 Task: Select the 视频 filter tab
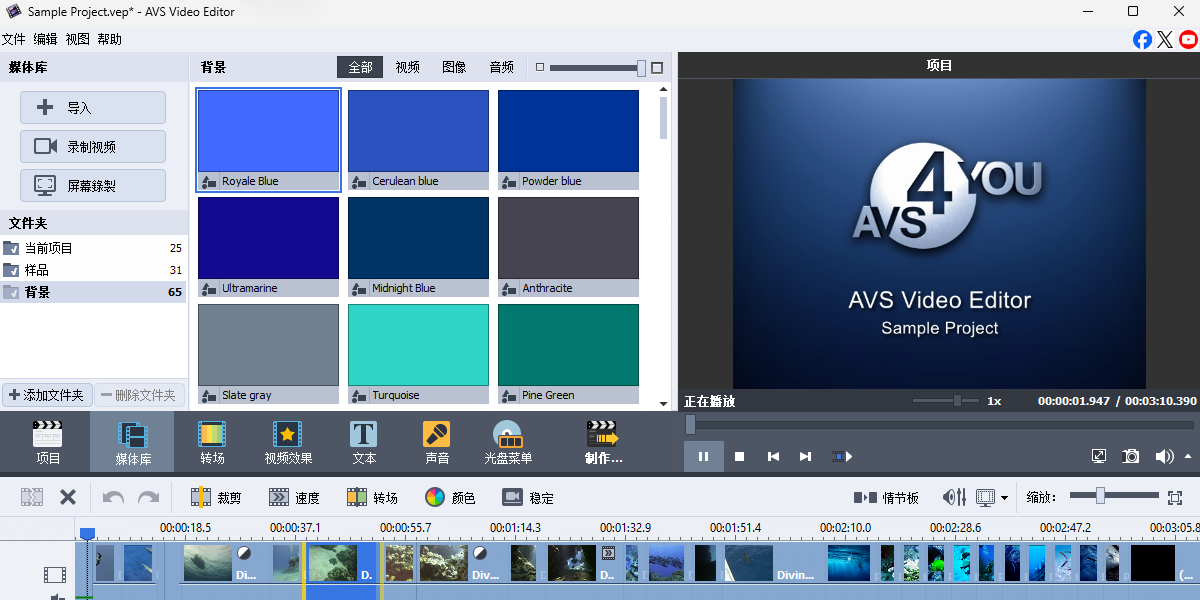tap(407, 67)
